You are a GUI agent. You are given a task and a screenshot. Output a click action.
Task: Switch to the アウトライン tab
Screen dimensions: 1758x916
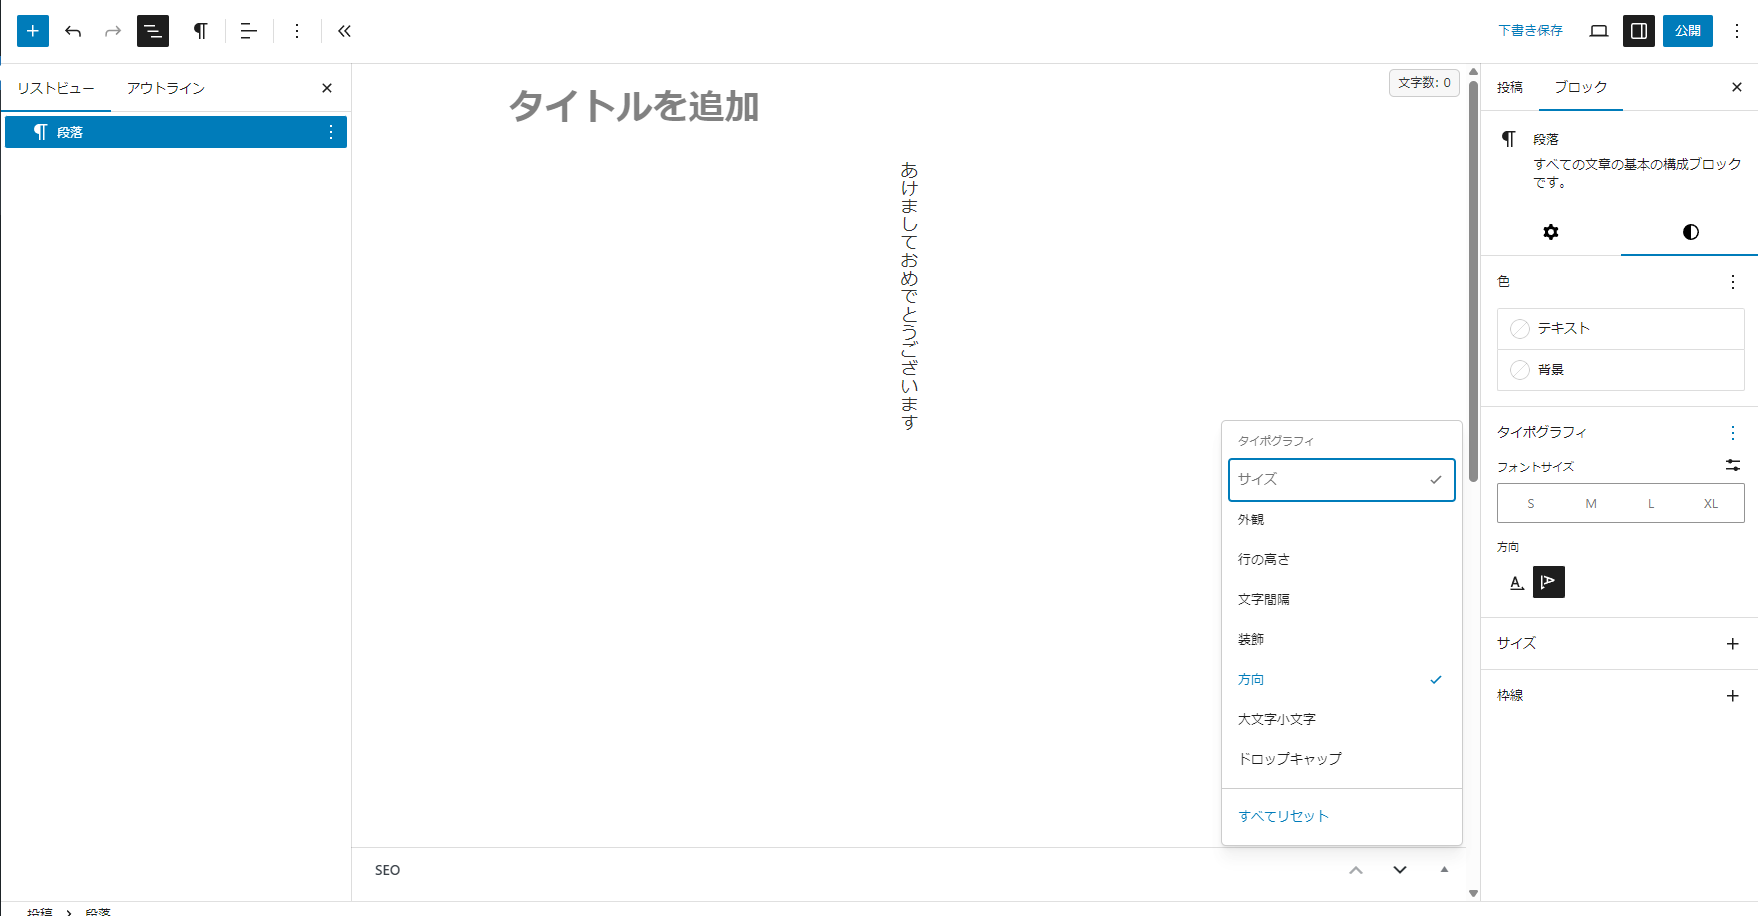(166, 88)
